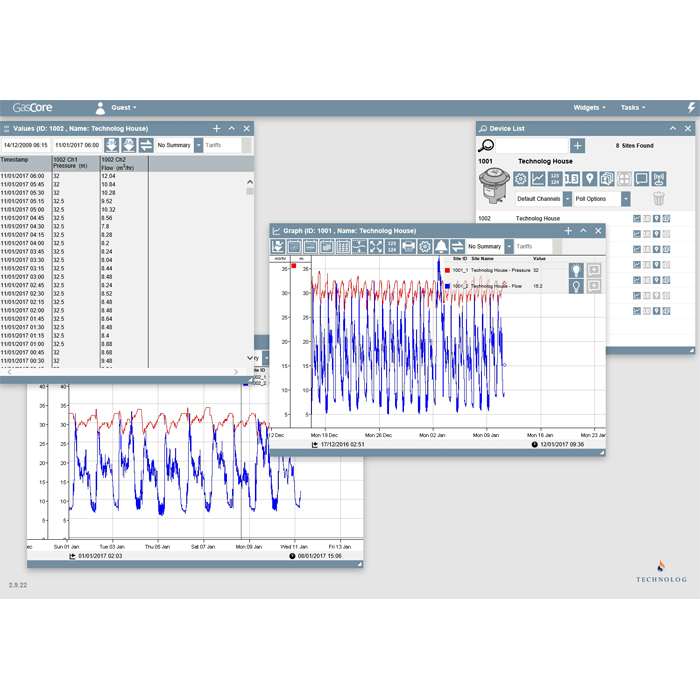Image resolution: width=700 pixels, height=700 pixels.
Task: Open device 1001 settings gear icon
Action: point(520,179)
